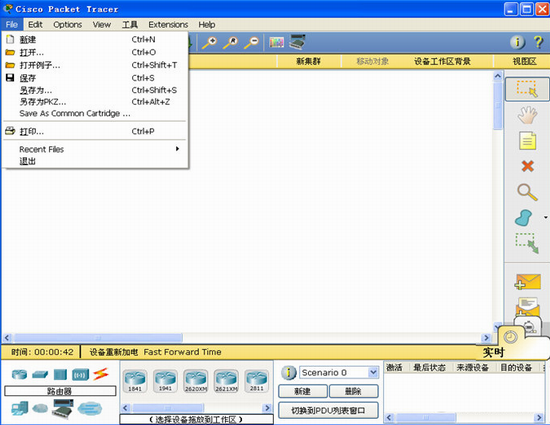Viewport: 550px width, 425px height.
Task: Click the 设备重新加电 button
Action: [x=113, y=352]
